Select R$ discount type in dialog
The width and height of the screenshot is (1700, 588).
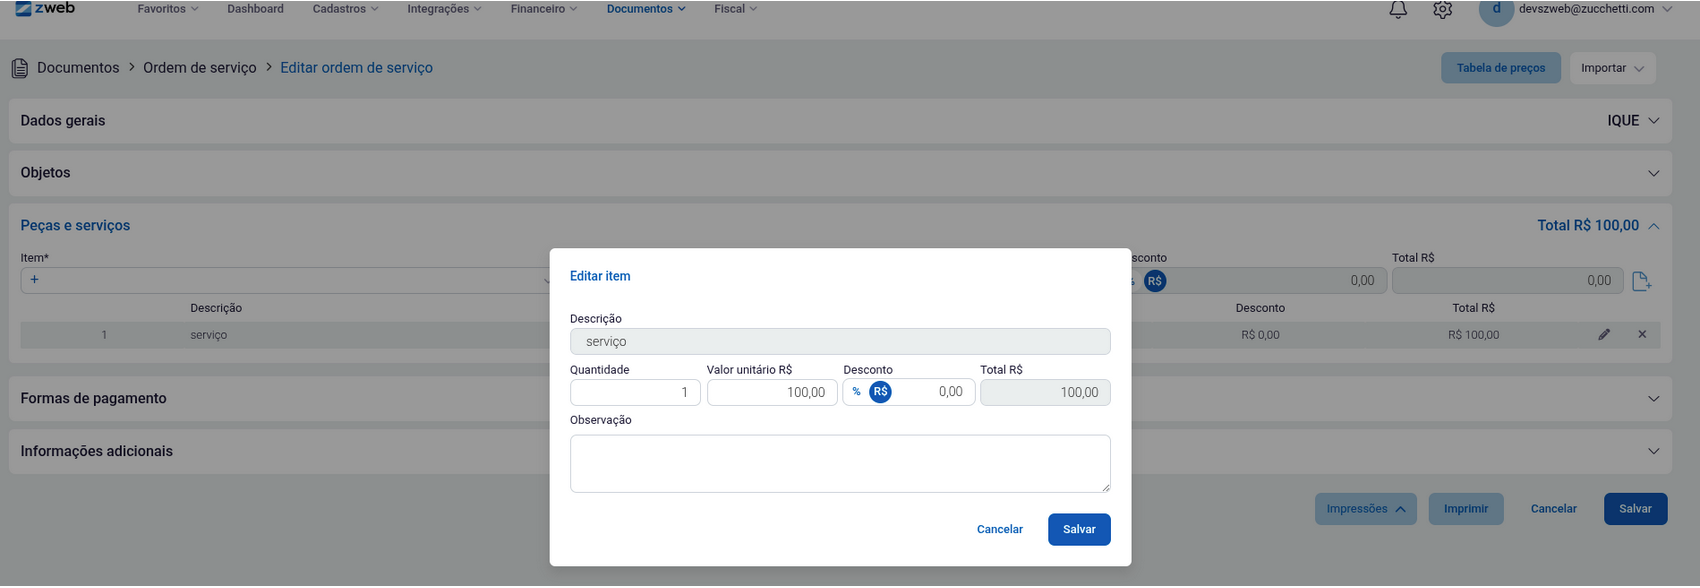tap(880, 392)
